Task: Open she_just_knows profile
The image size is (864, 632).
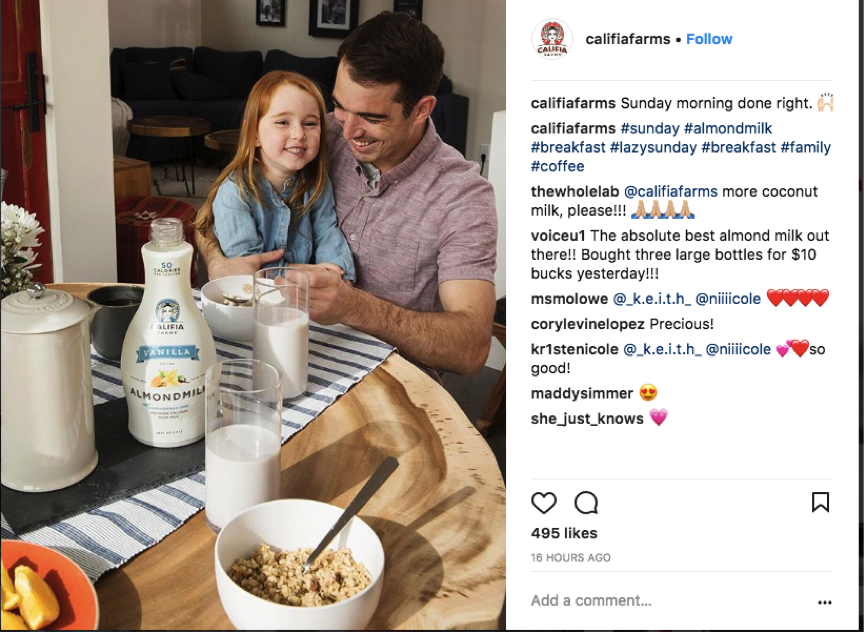Action: [x=587, y=419]
